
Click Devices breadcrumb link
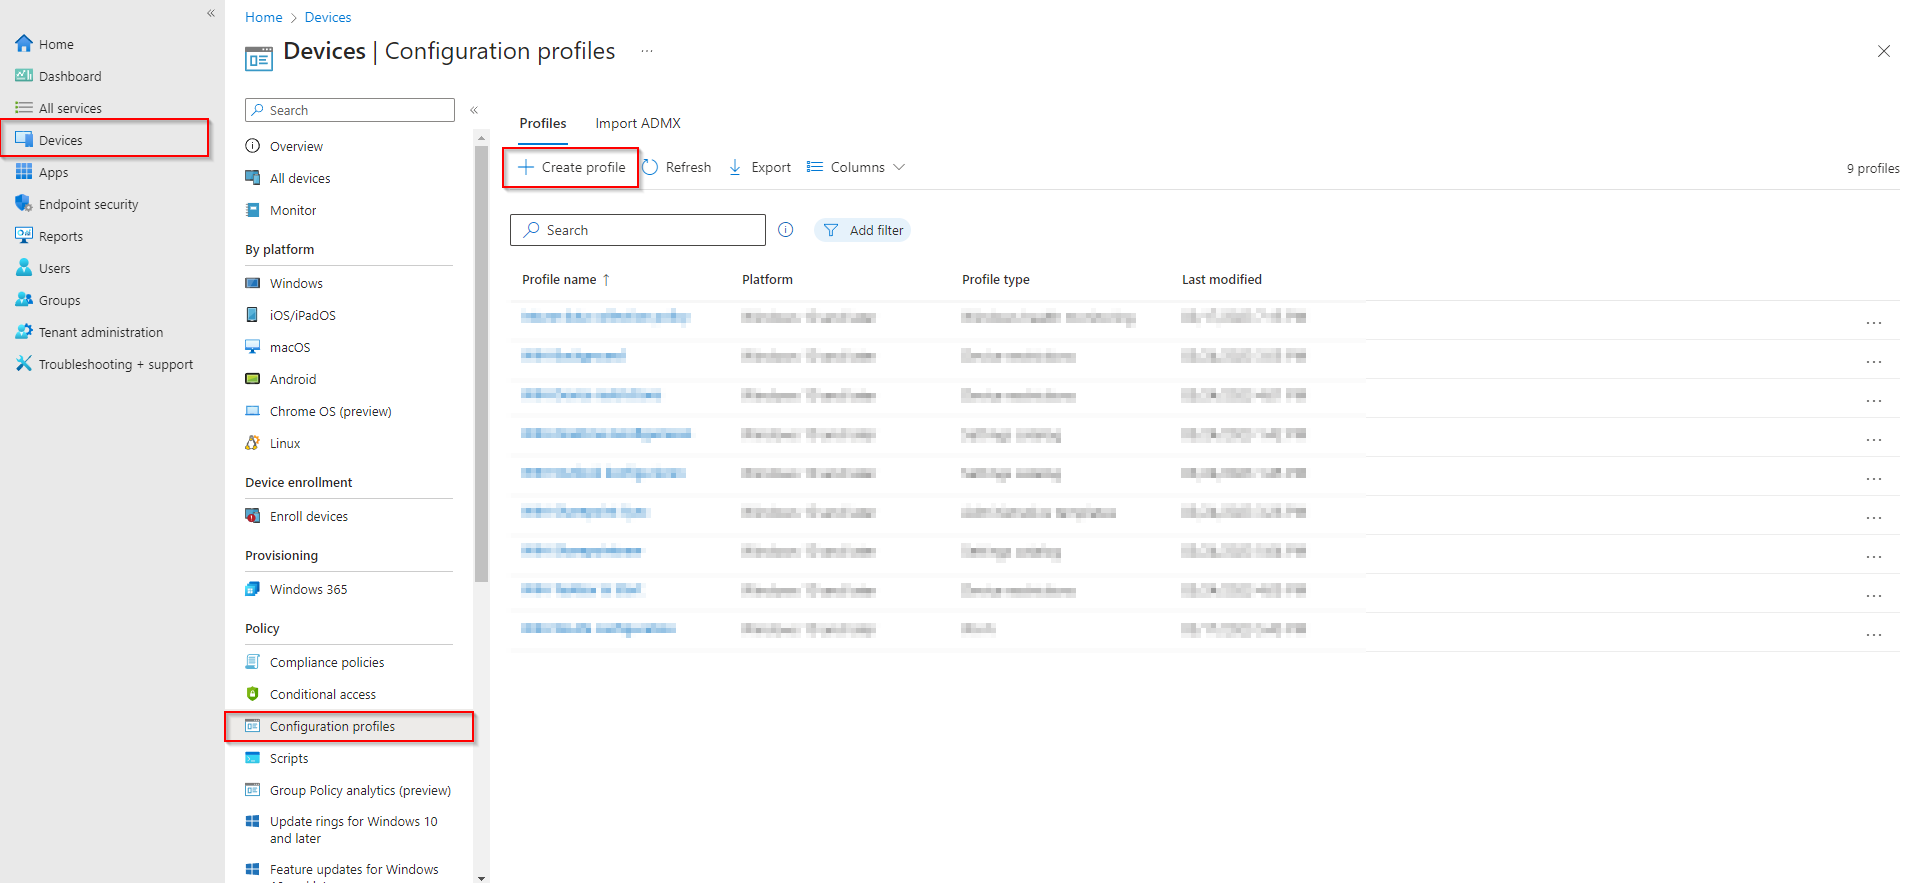328,17
